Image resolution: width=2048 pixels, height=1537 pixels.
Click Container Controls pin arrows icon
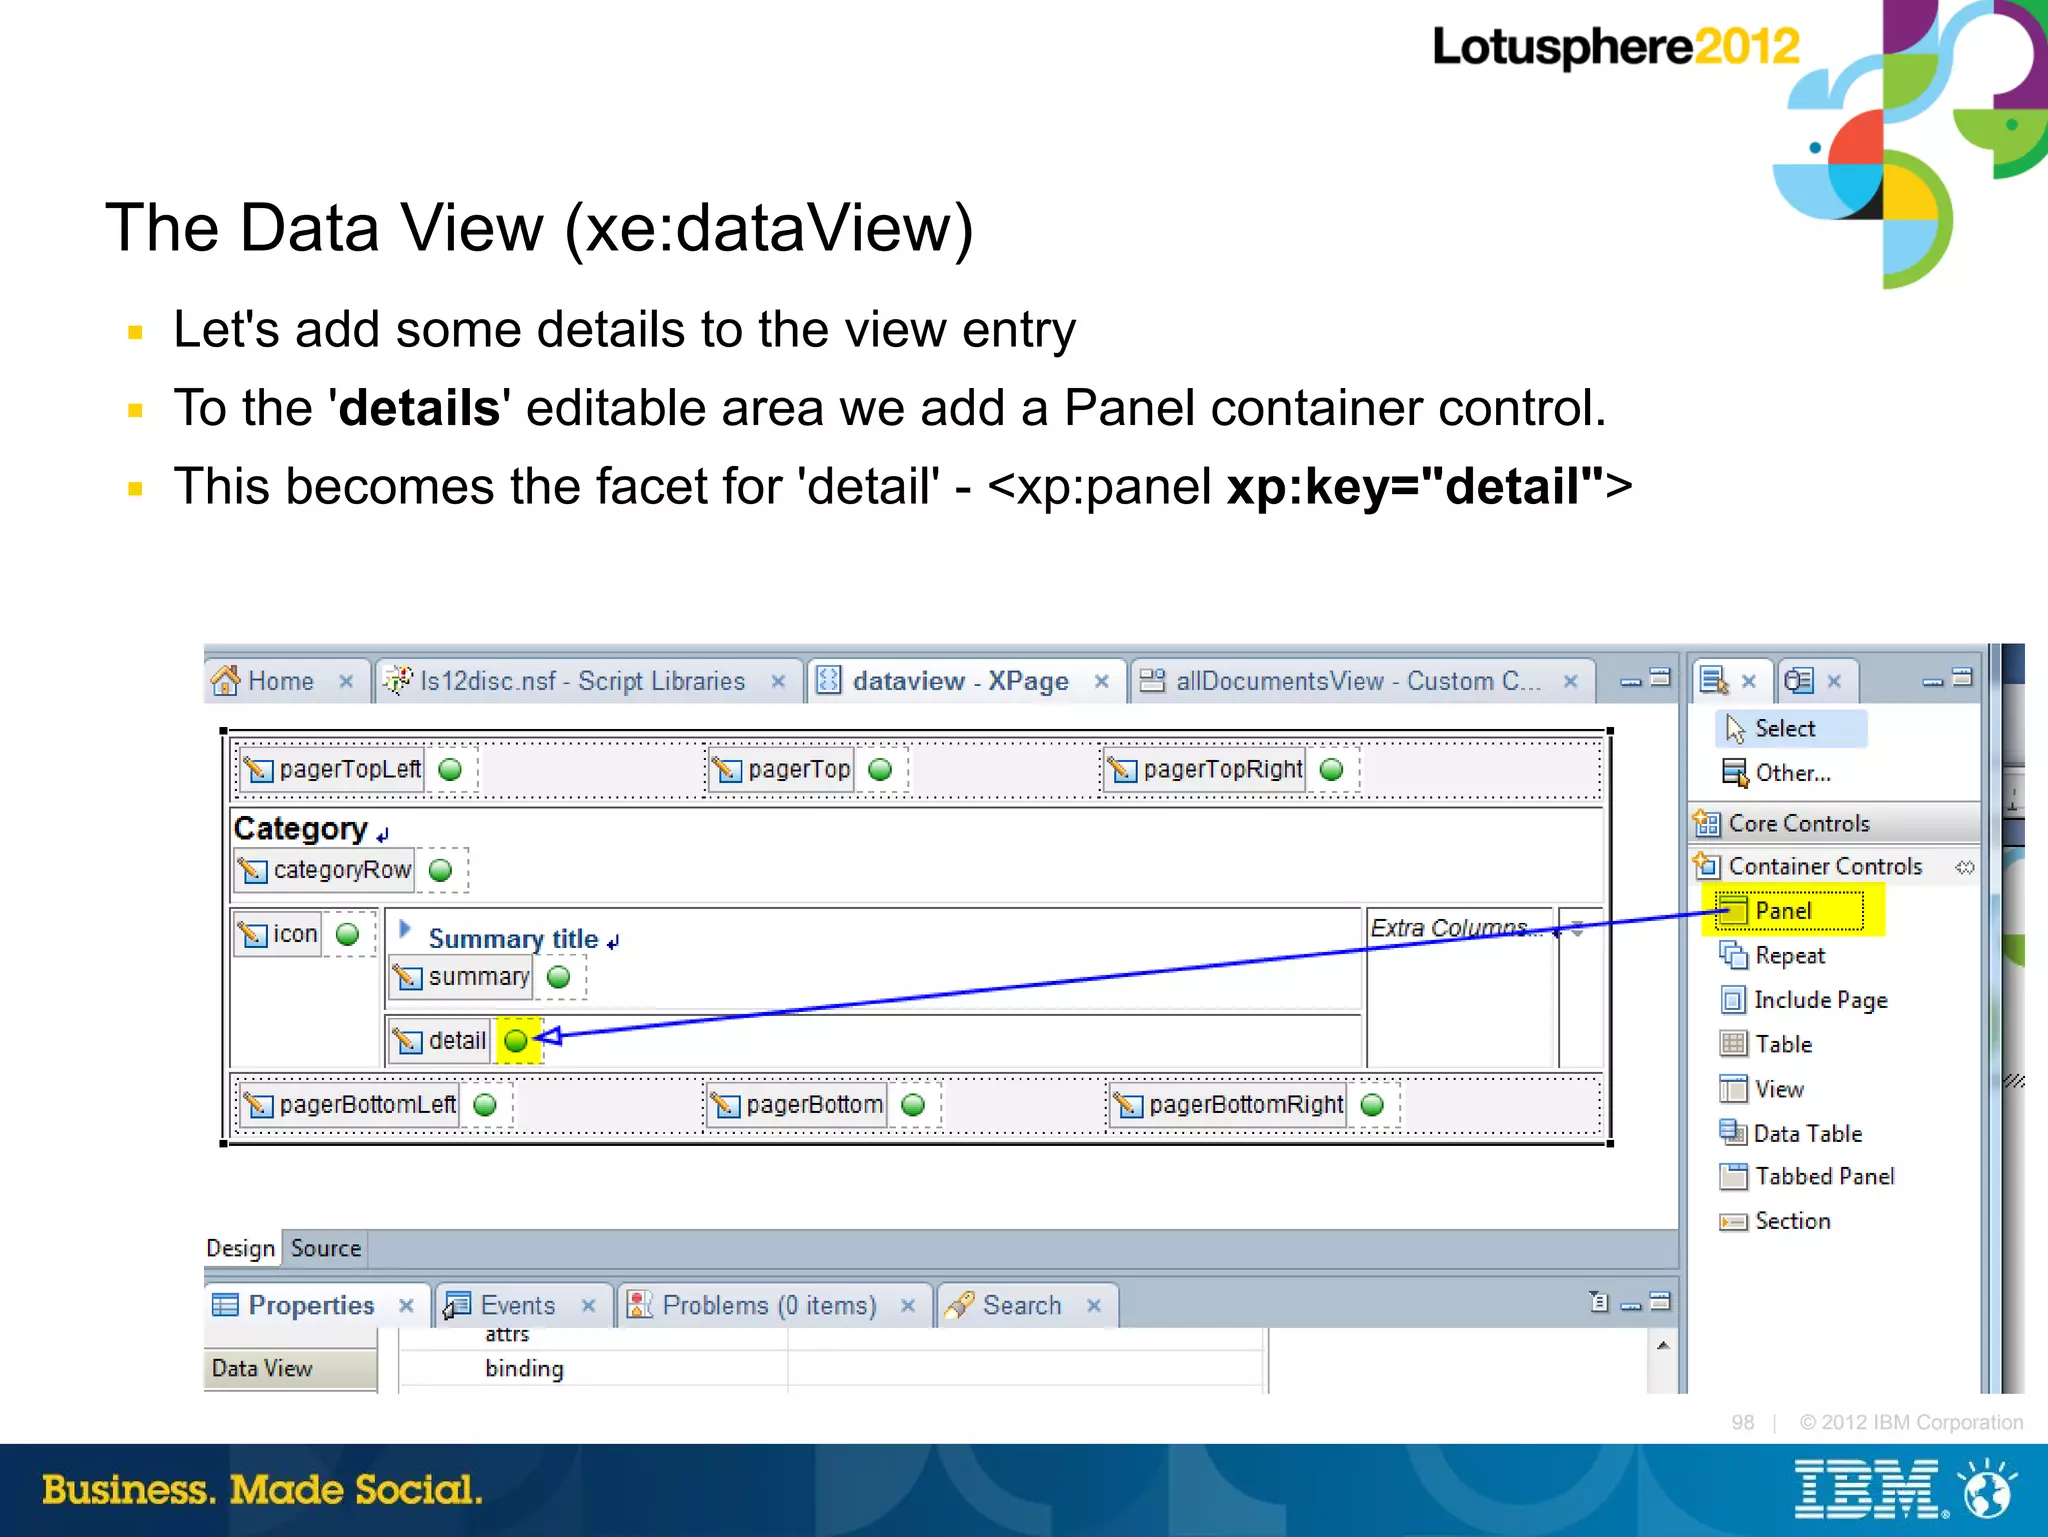tap(1964, 867)
